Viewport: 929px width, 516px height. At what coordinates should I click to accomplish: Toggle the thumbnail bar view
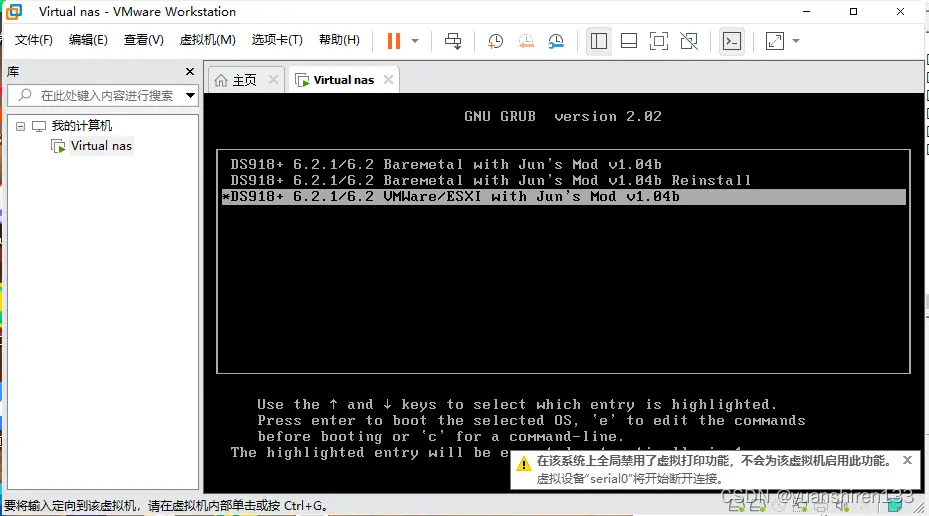[629, 41]
